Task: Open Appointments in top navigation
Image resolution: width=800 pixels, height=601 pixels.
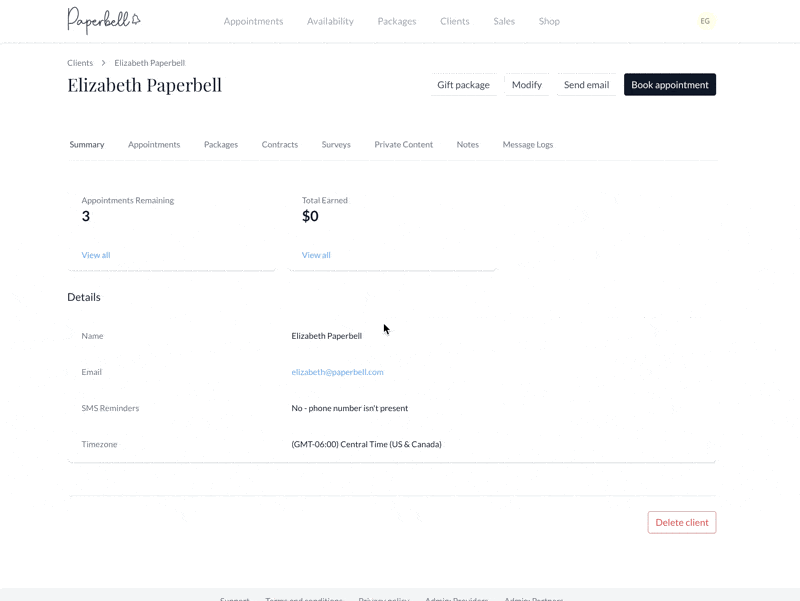Action: point(253,21)
